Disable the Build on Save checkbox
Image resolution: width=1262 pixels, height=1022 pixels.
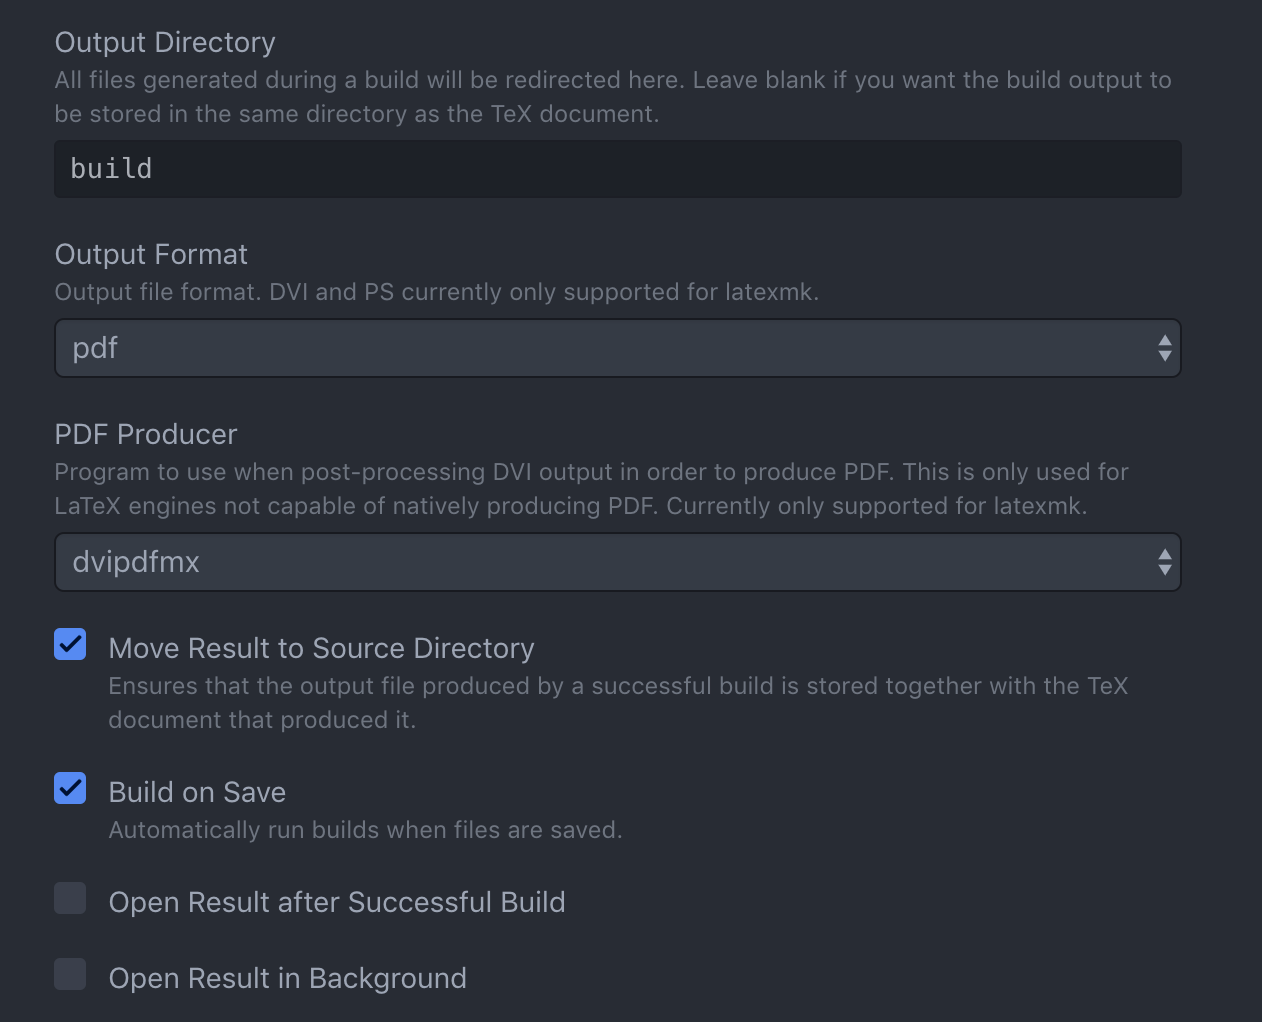(x=70, y=788)
